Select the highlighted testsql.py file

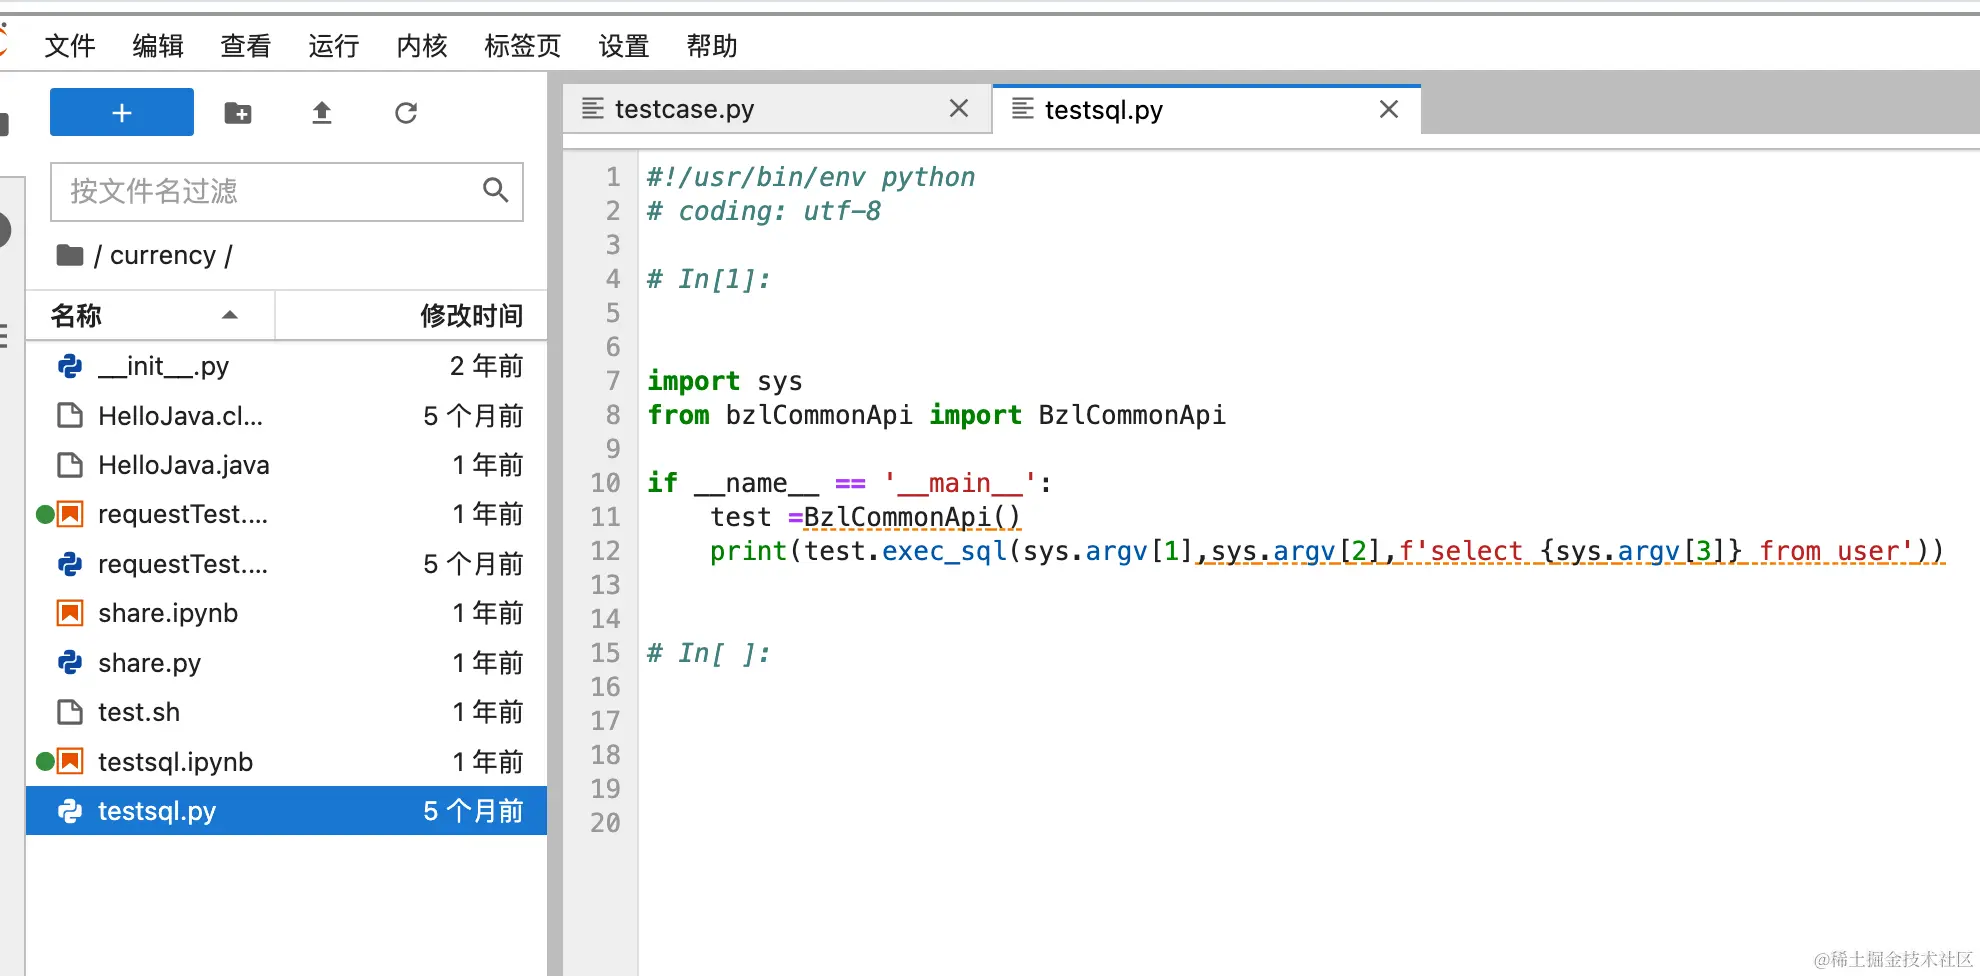pos(287,811)
